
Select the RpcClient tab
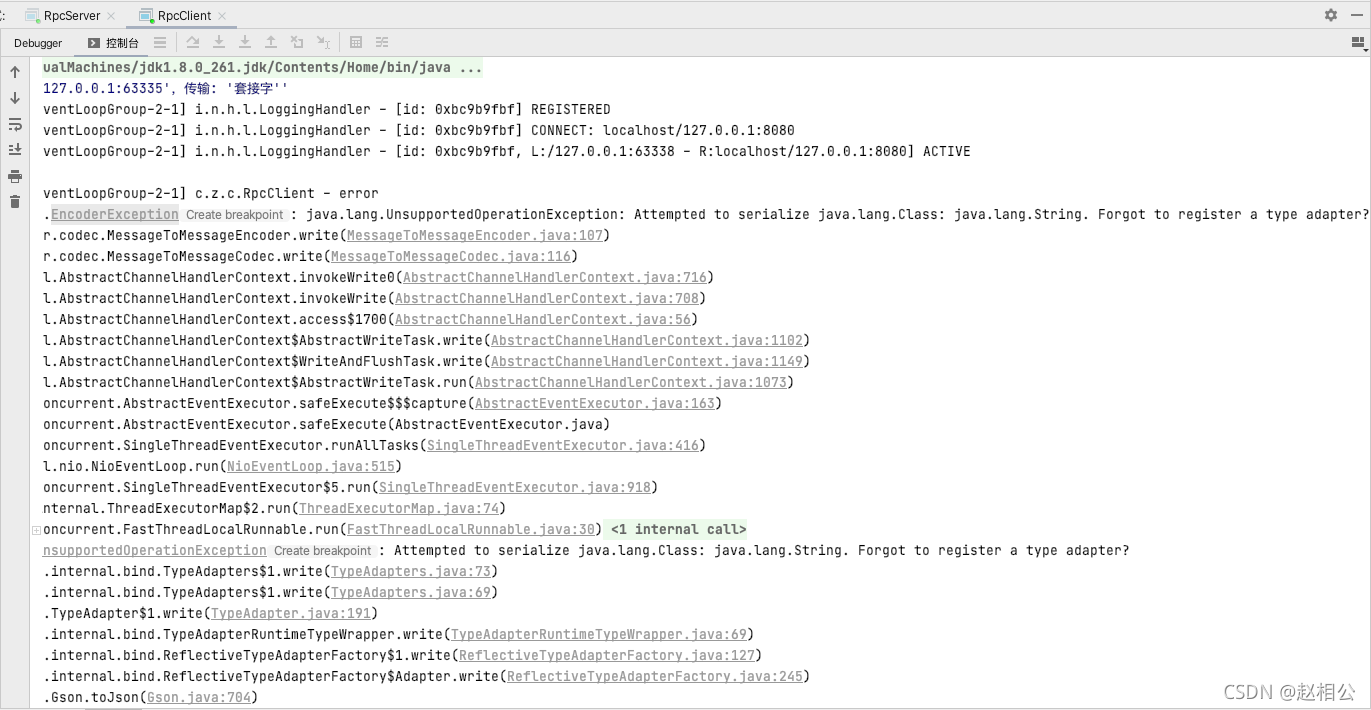[x=183, y=15]
